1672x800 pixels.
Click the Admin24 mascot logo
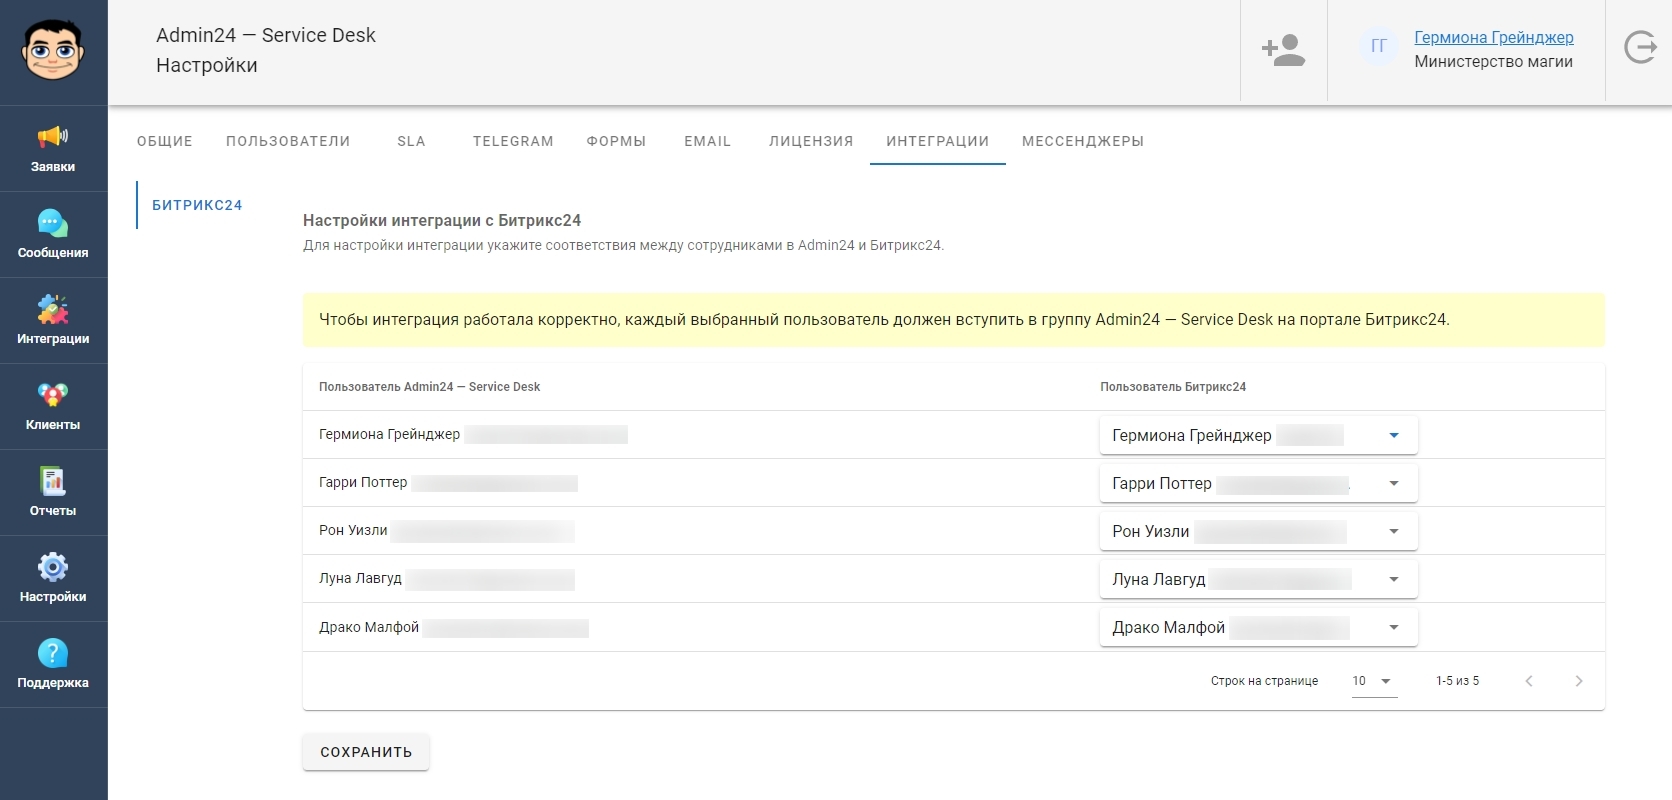click(53, 51)
